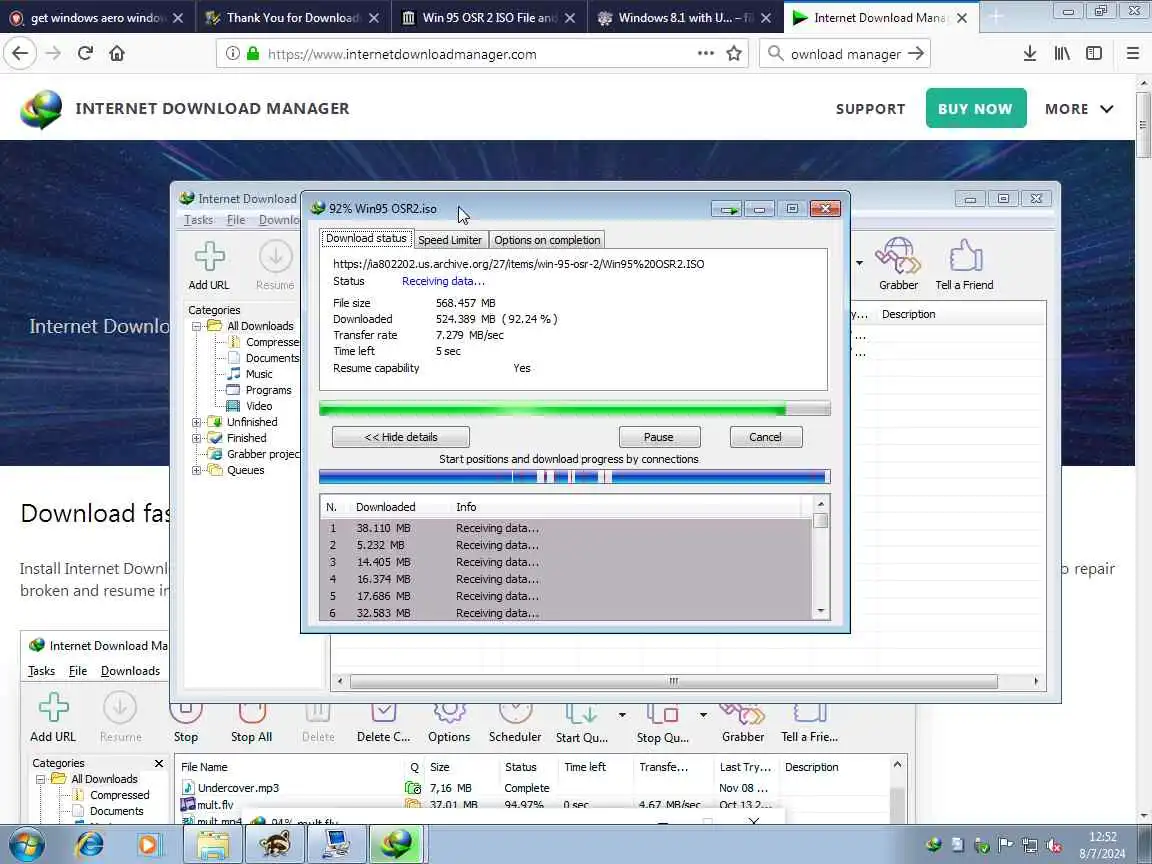1152x864 pixels.
Task: Switch to Win 95 OSR 2 ISO browser tab
Action: click(489, 18)
